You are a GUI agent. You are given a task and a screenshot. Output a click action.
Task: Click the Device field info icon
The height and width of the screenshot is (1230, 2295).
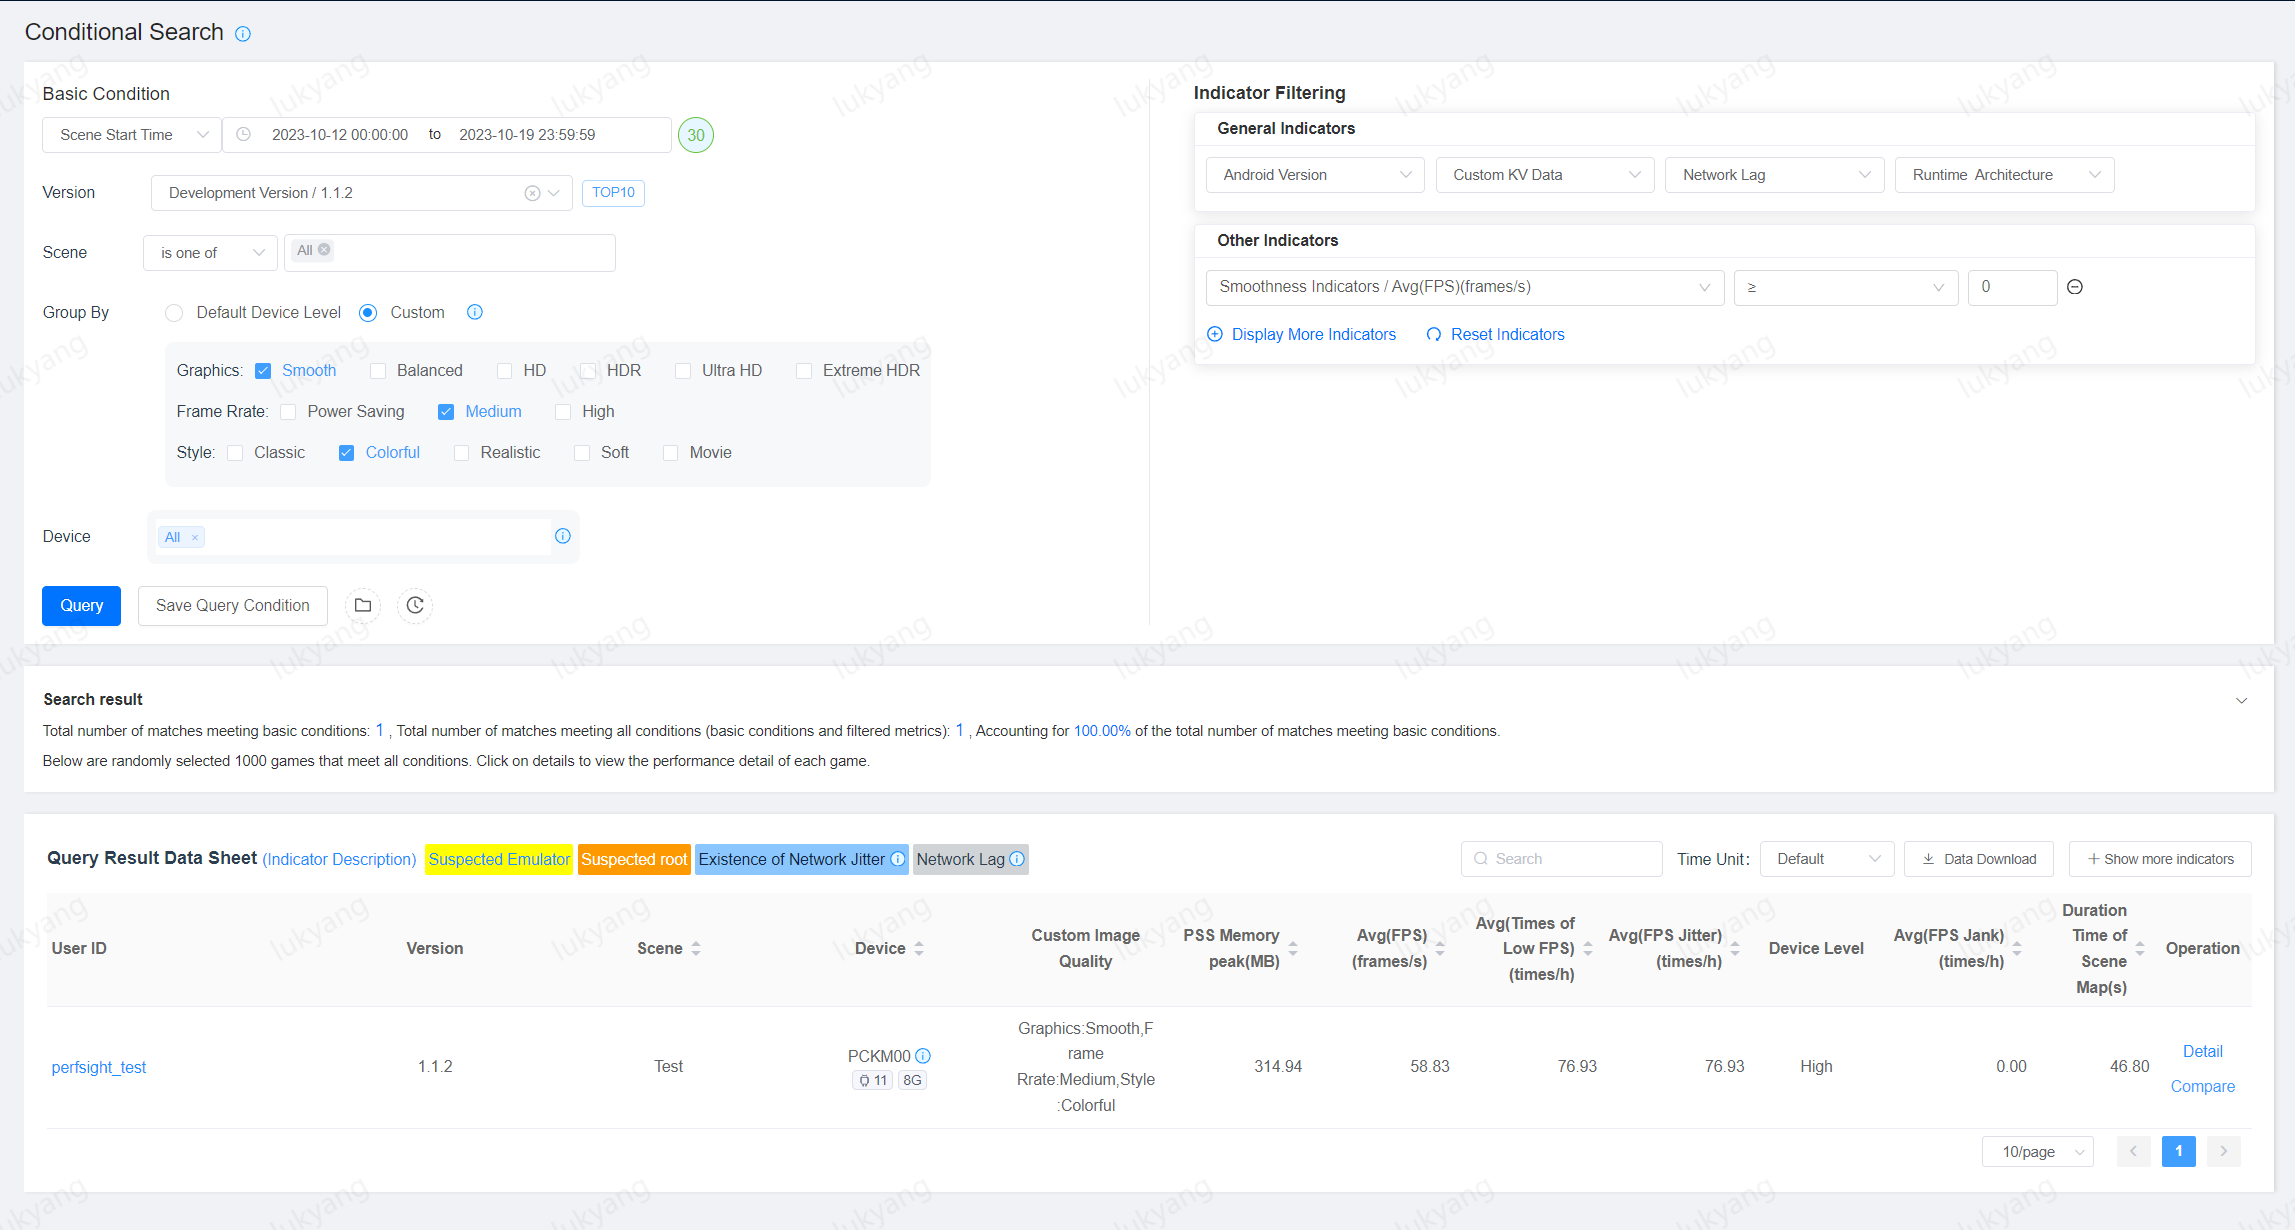[563, 537]
